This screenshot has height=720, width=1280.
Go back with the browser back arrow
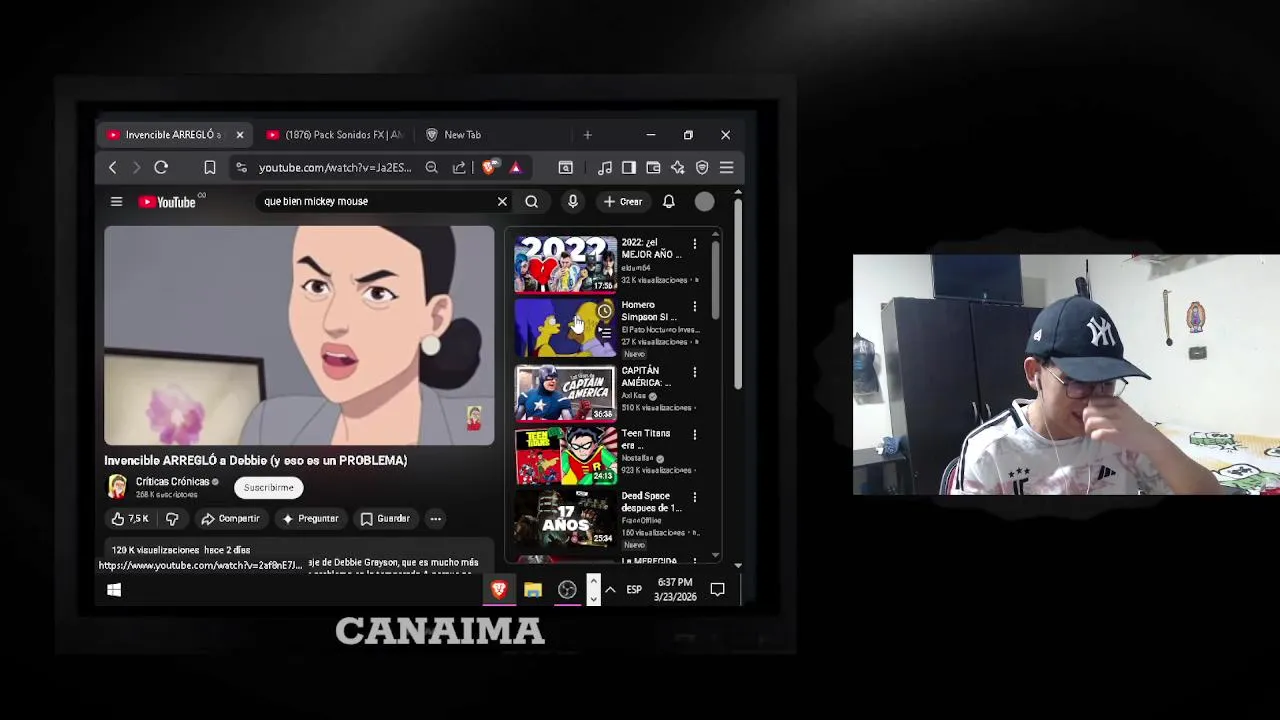coord(112,168)
